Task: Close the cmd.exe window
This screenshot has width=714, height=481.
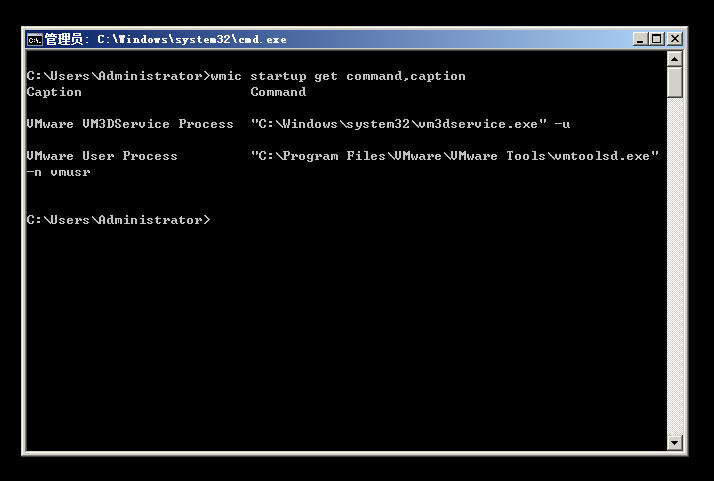Action: tap(674, 39)
